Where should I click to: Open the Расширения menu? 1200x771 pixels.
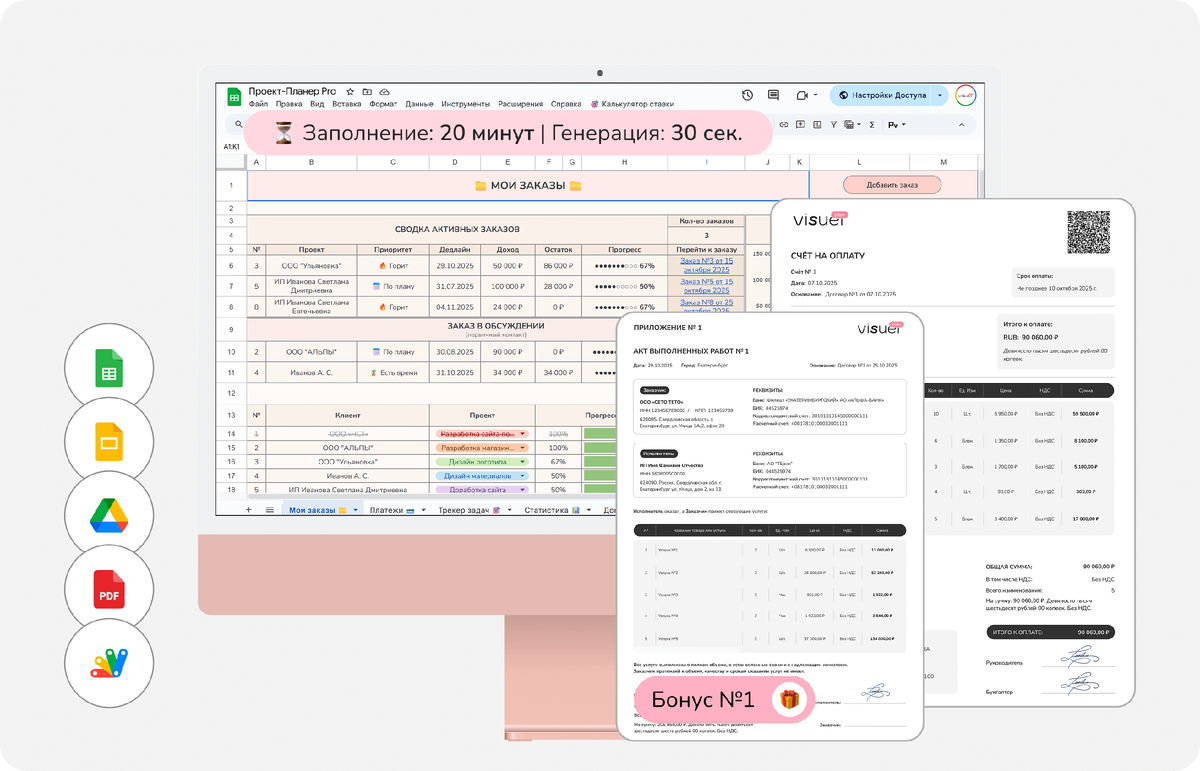click(x=519, y=104)
